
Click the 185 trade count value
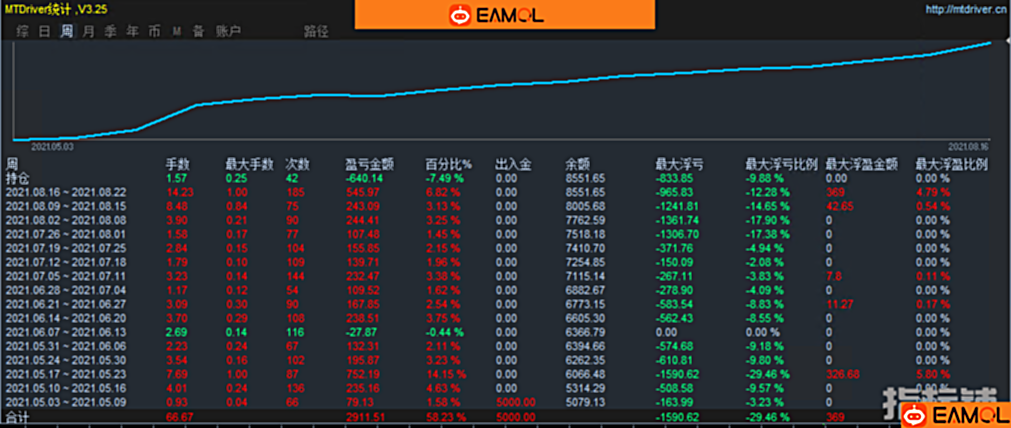(x=294, y=192)
